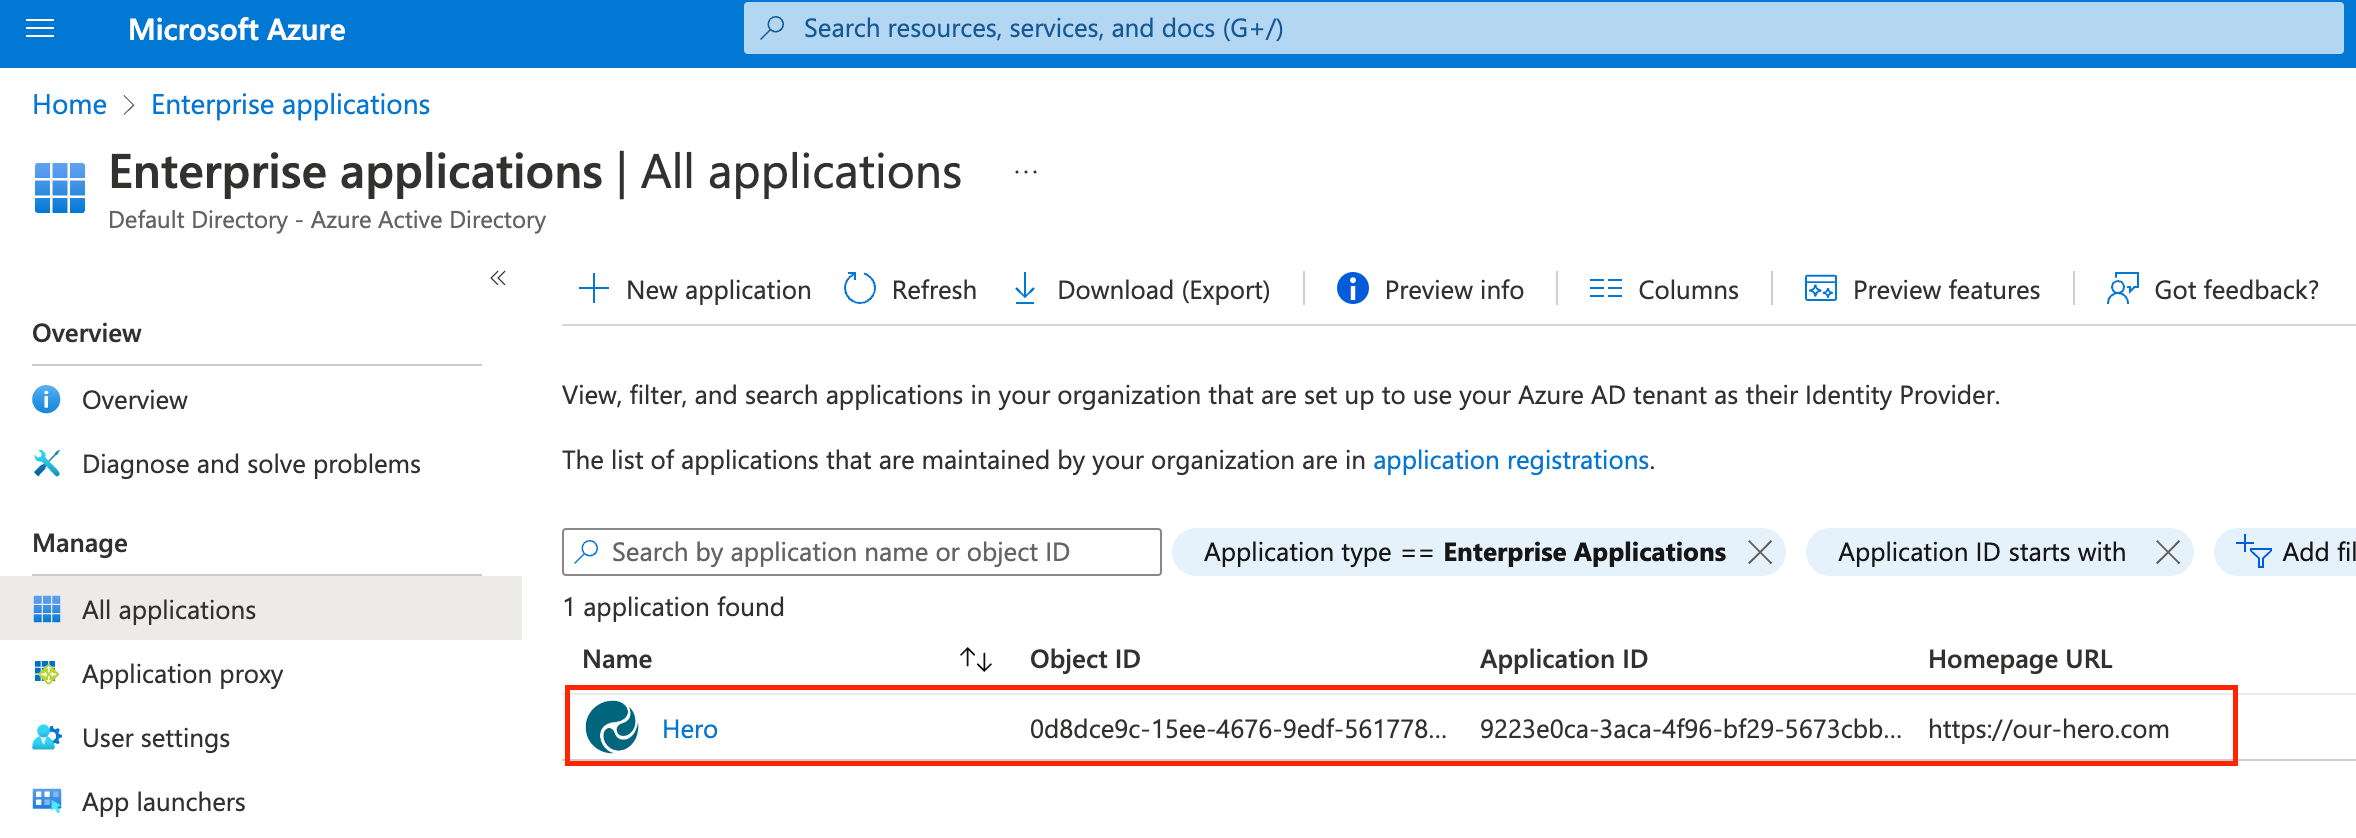This screenshot has height=838, width=2356.
Task: Click the App launchers icon
Action: [47, 800]
